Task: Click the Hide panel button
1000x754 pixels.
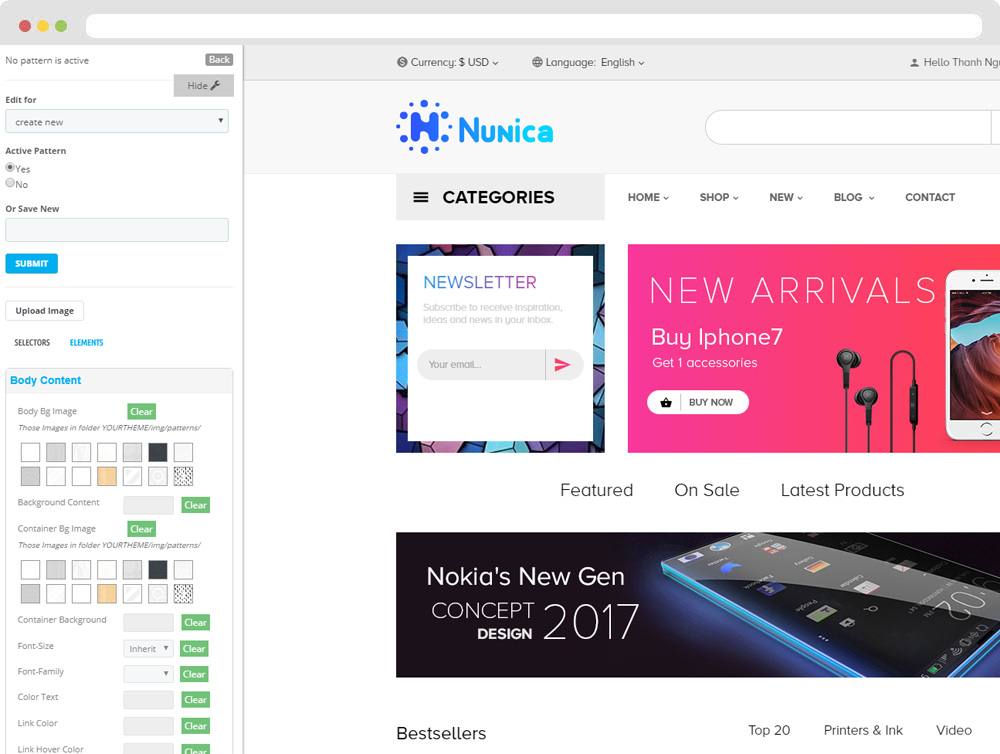Action: pyautogui.click(x=203, y=85)
